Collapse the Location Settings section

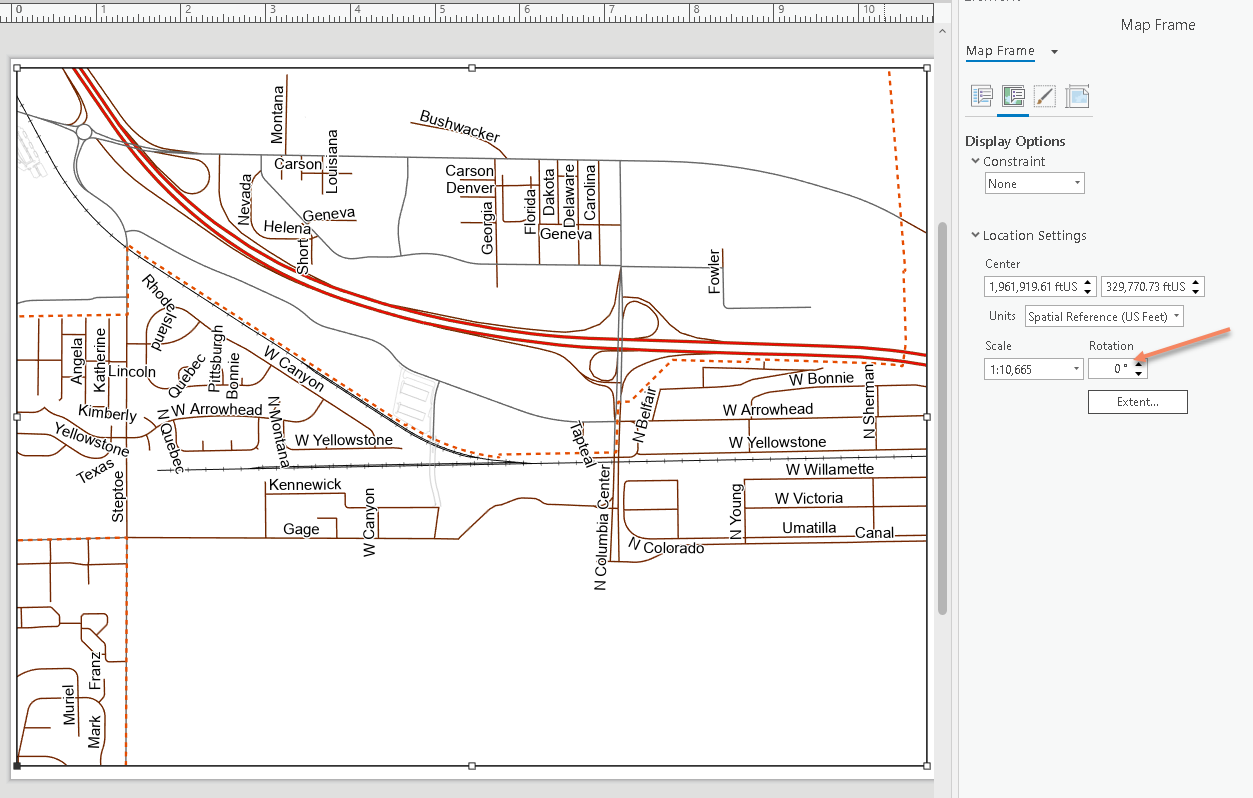pos(975,235)
